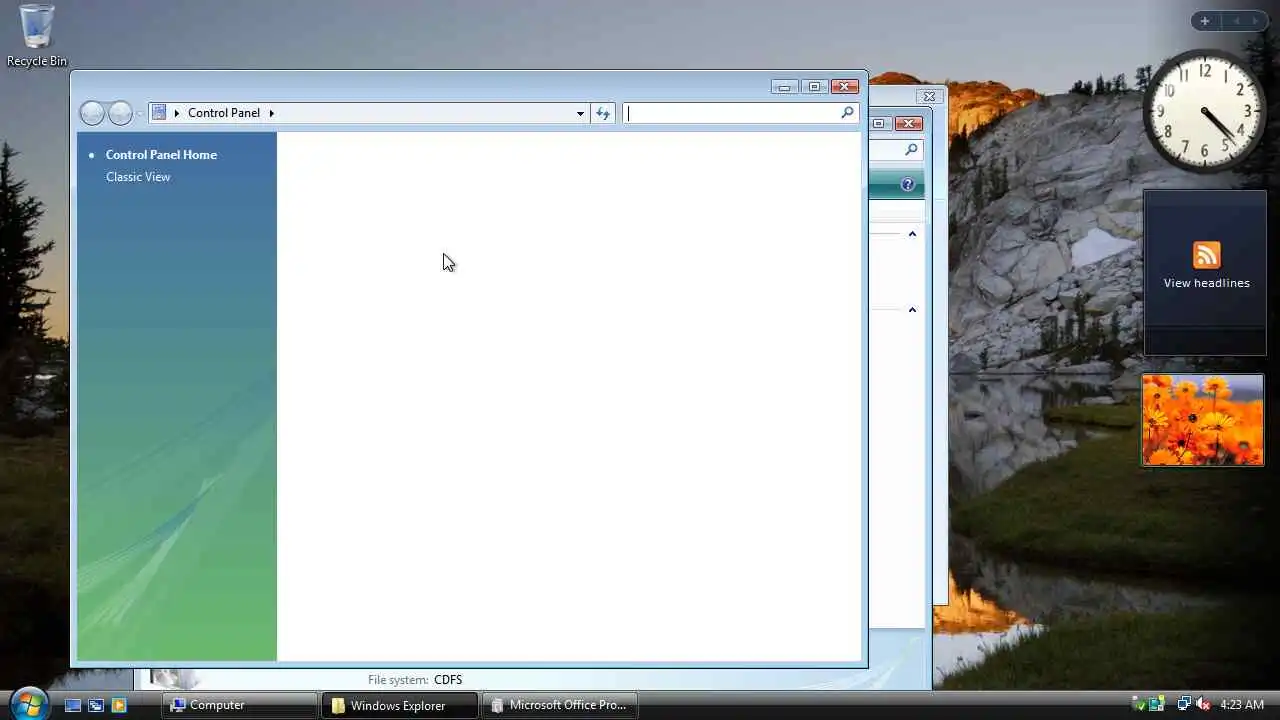Add gadgets with the sidebar plus button
The image size is (1280, 720).
1205,21
